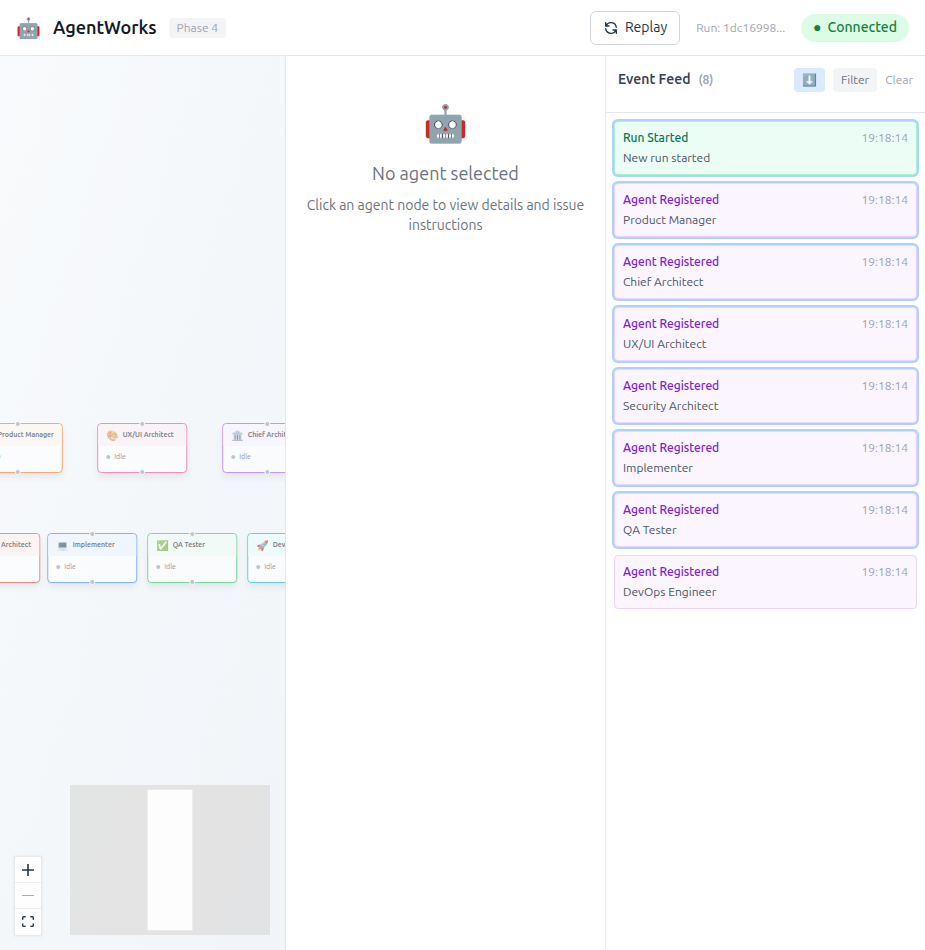The image size is (925, 950).
Task: Expand the Run Started event card
Action: 765,147
